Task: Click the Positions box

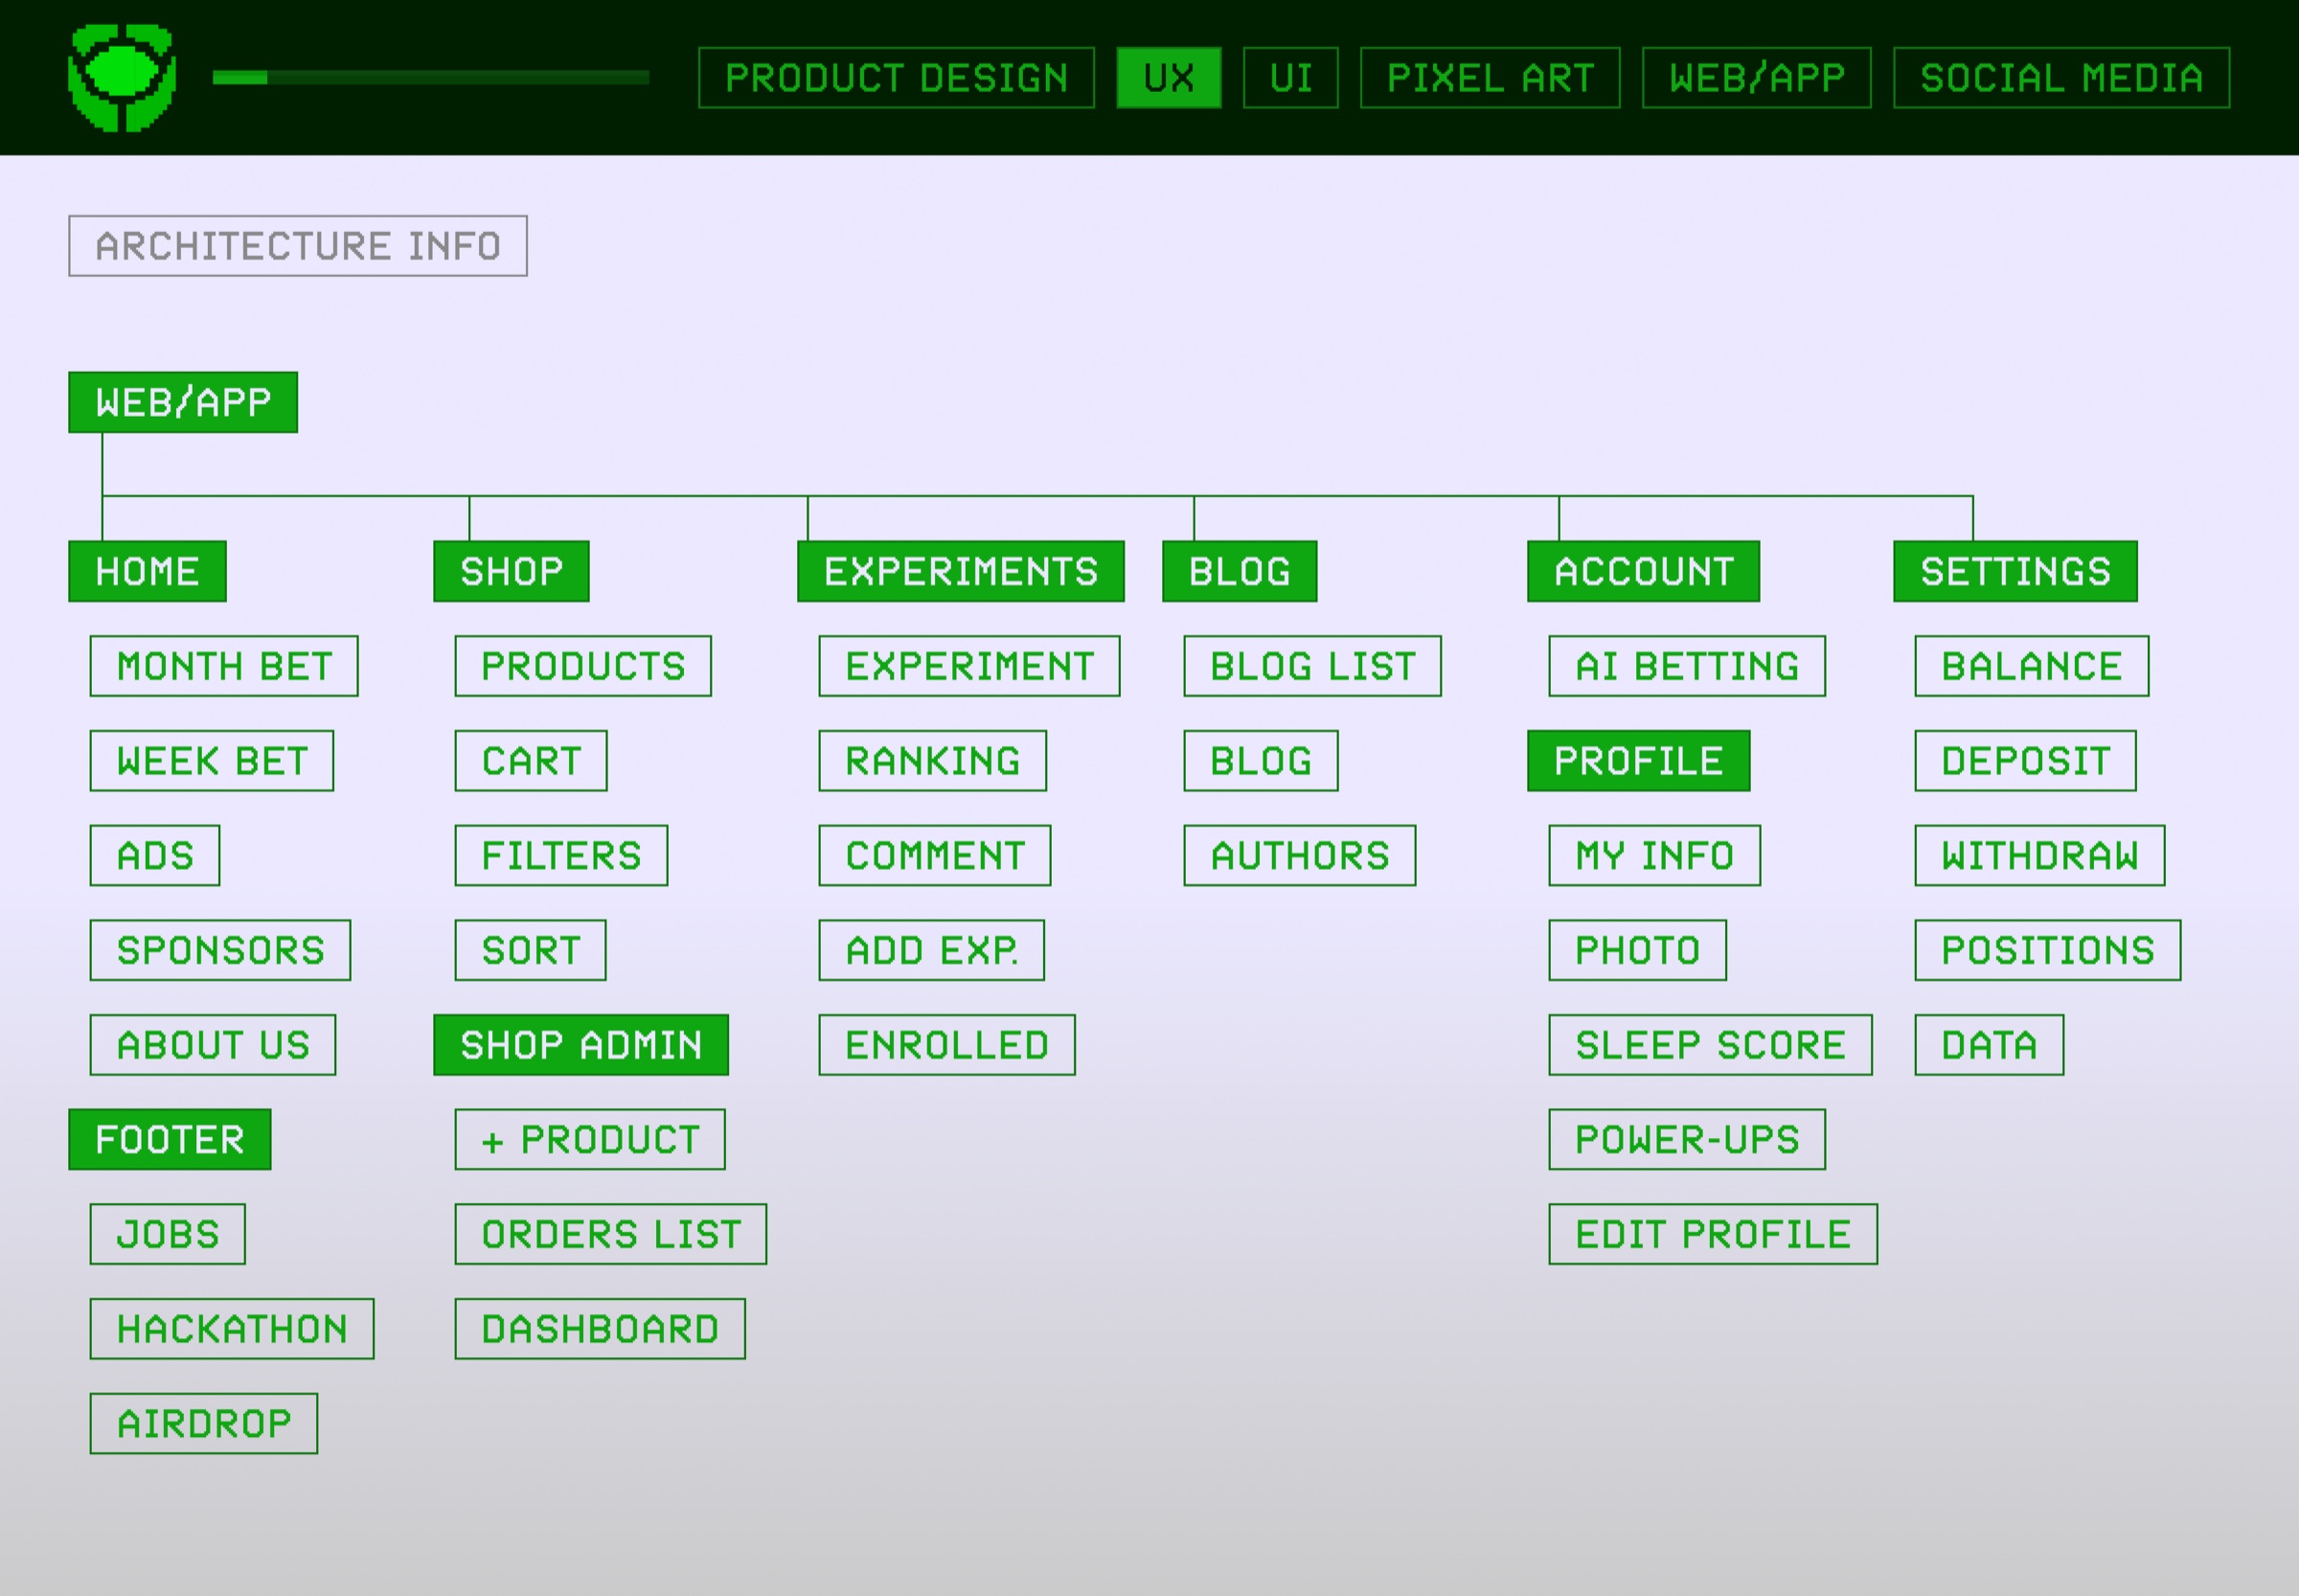Action: pyautogui.click(x=2048, y=950)
